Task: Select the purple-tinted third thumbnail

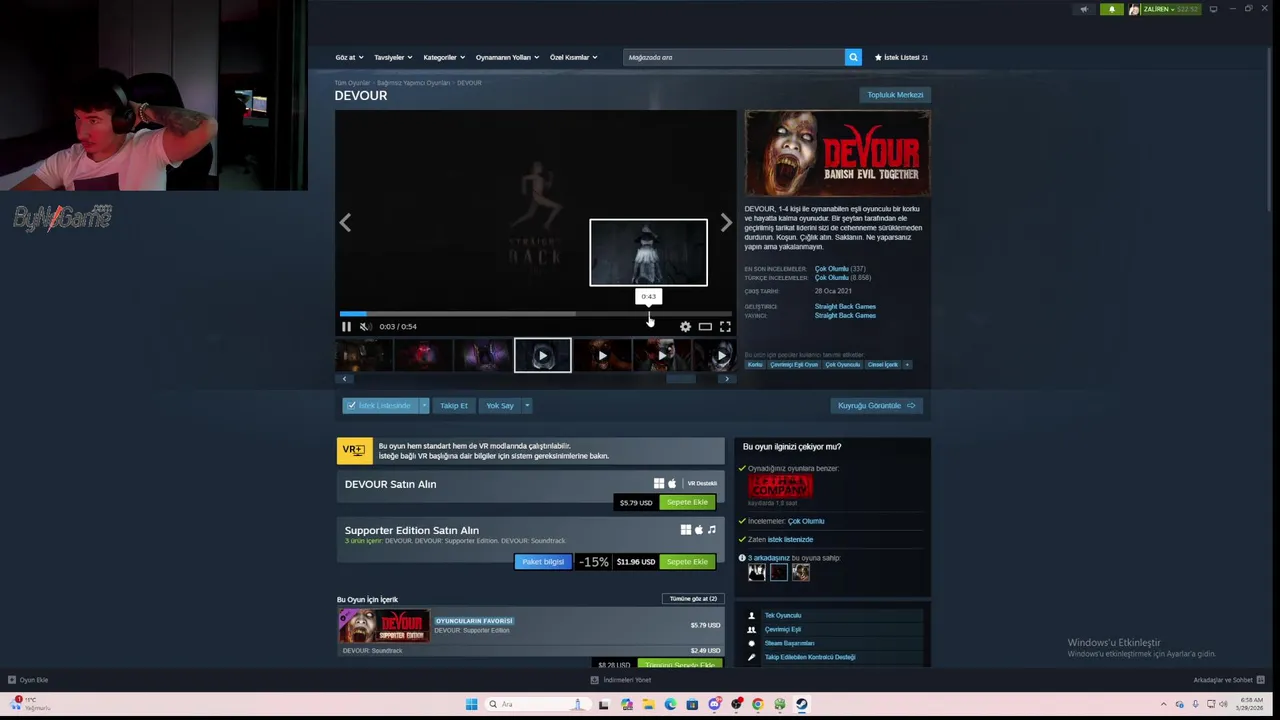Action: tap(483, 355)
